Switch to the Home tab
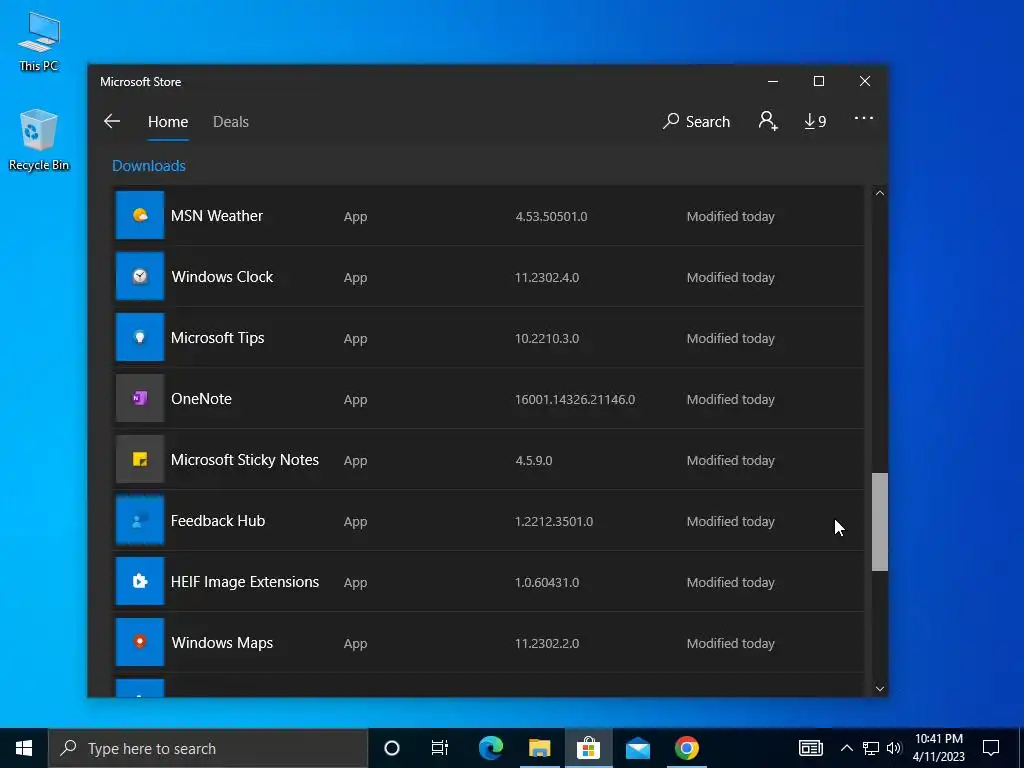1024x768 pixels. [x=168, y=121]
